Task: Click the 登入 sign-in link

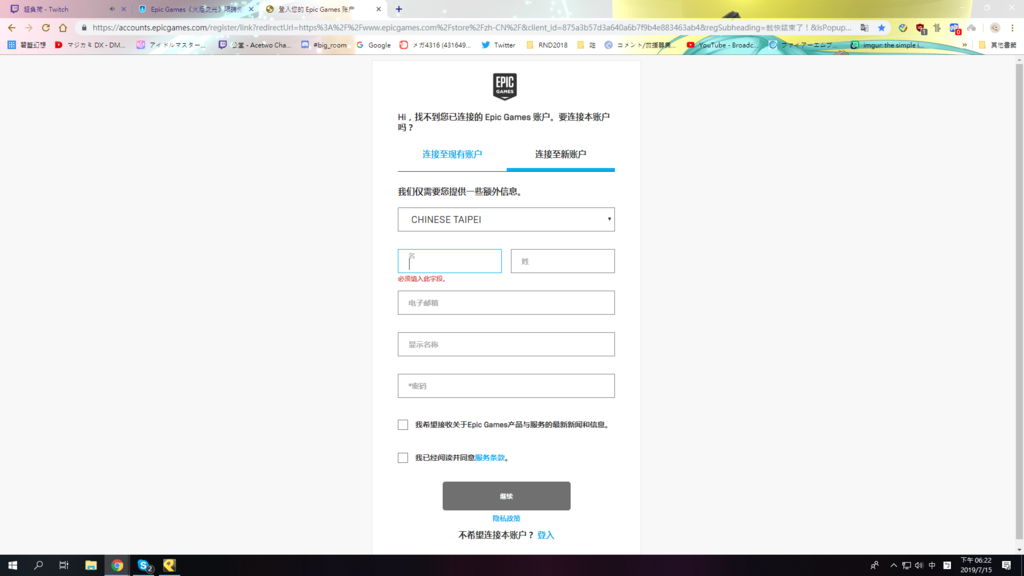Action: point(545,535)
